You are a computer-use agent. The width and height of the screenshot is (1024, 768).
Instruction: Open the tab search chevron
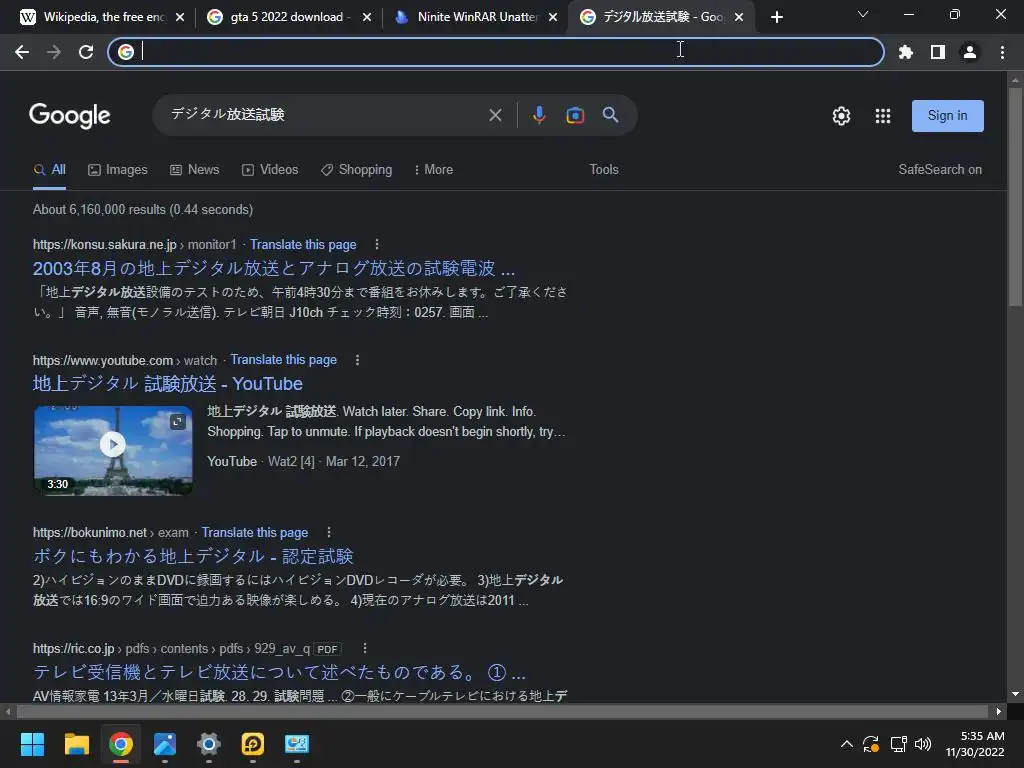click(863, 14)
